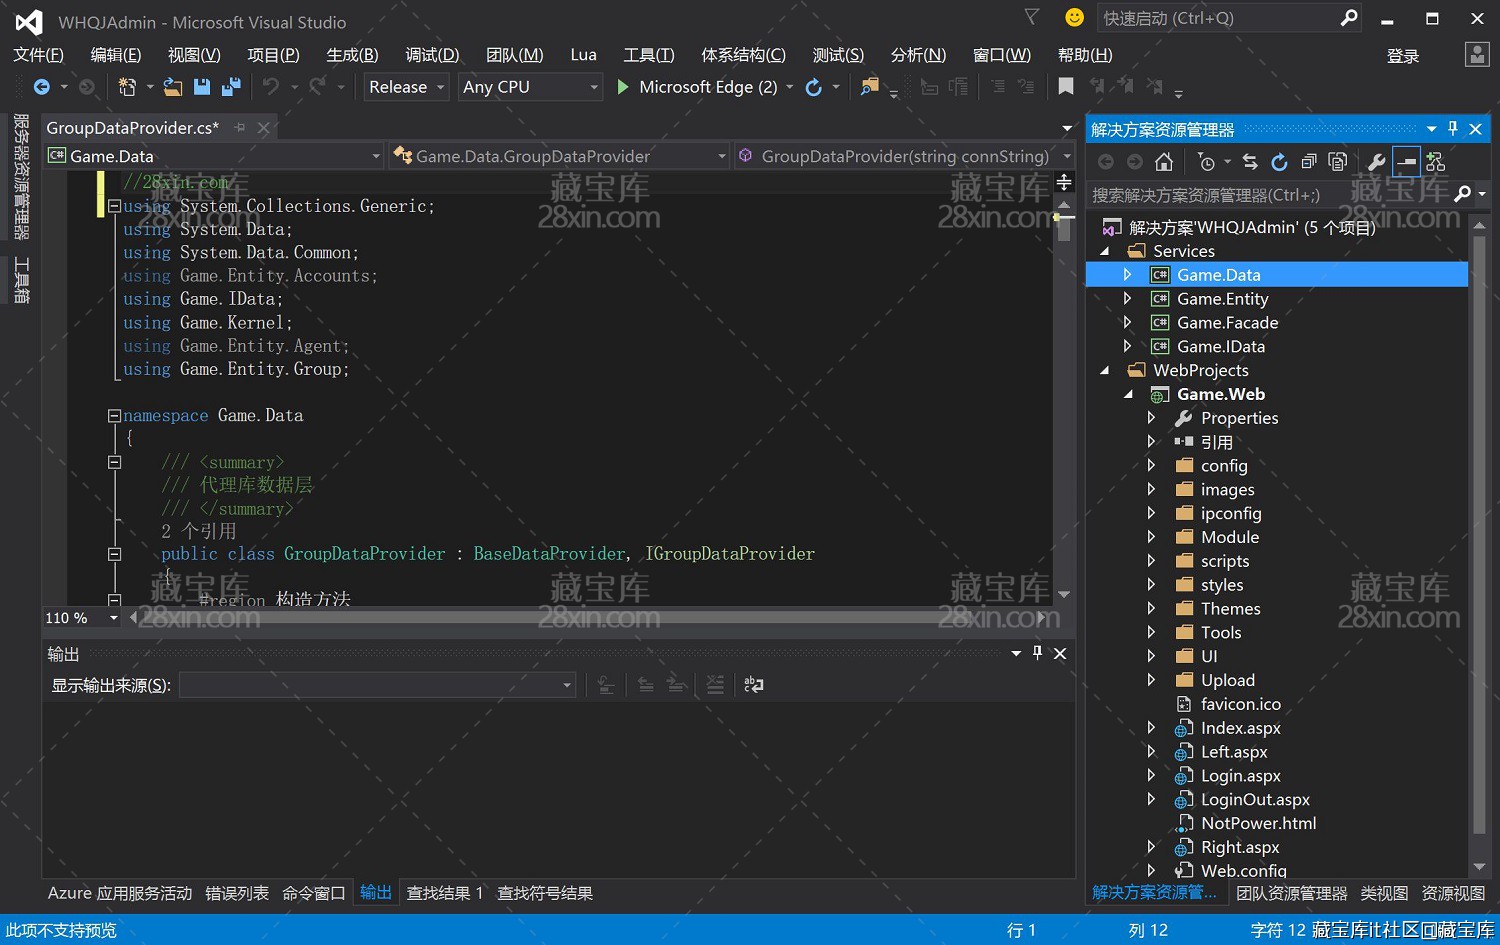1500x945 pixels.
Task: Open the 服务器资源管理器 side tab
Action: coord(20,176)
